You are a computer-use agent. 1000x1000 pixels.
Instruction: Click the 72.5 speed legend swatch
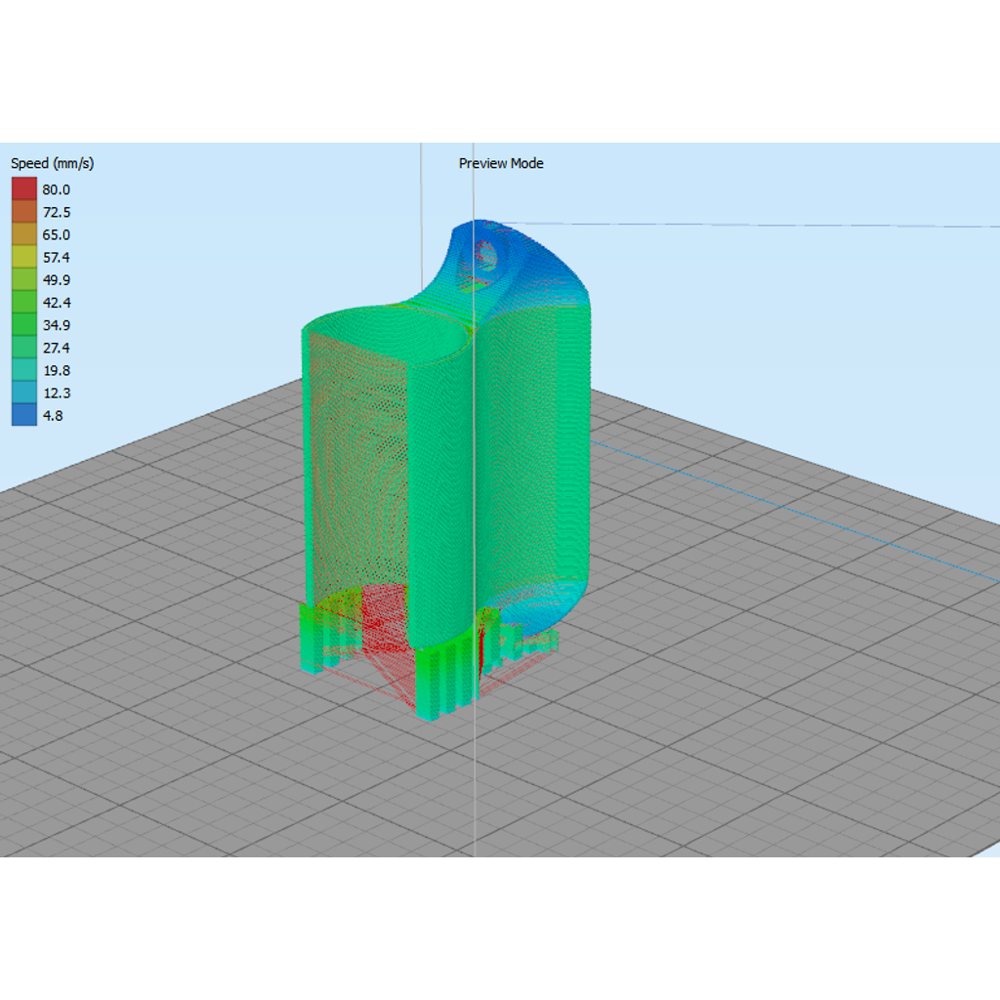(24, 212)
